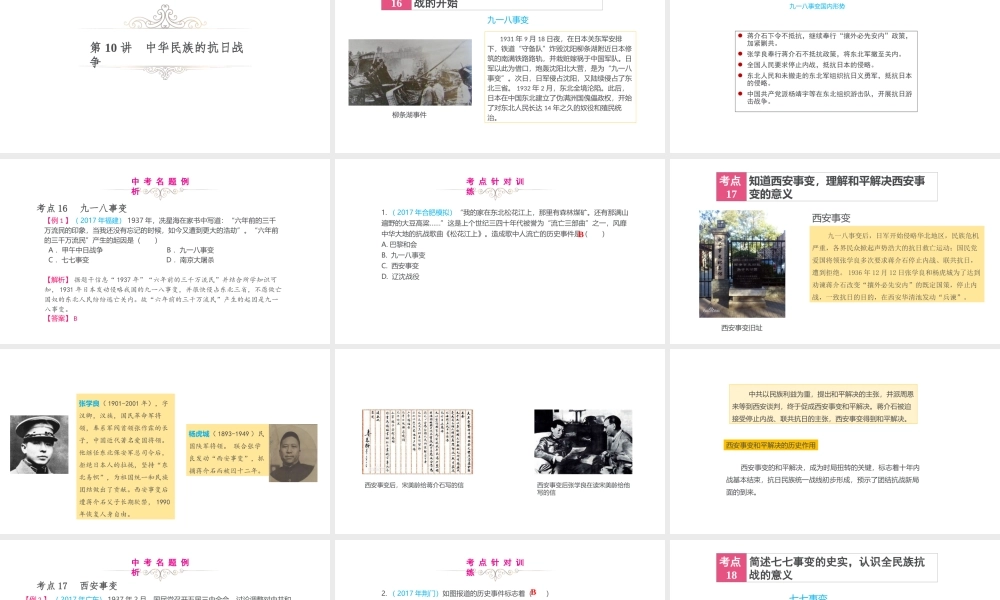Screen dimensions: 1000x600
Task: Select the title 知道西安事变，理解和平解决西安事变的意义
Action: click(837, 187)
